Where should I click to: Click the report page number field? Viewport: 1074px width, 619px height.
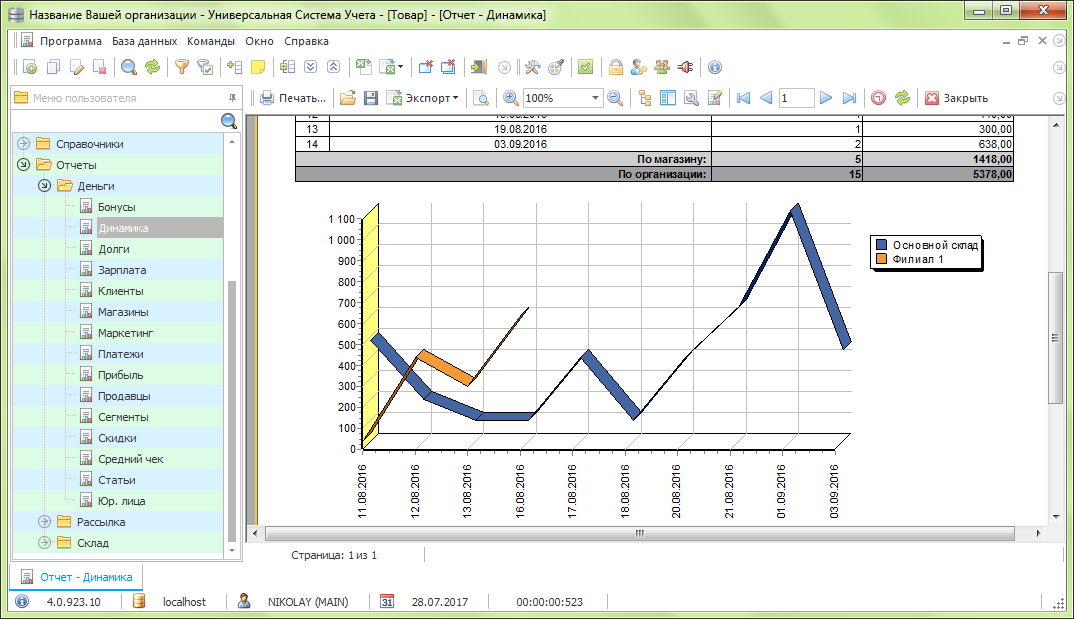[796, 98]
